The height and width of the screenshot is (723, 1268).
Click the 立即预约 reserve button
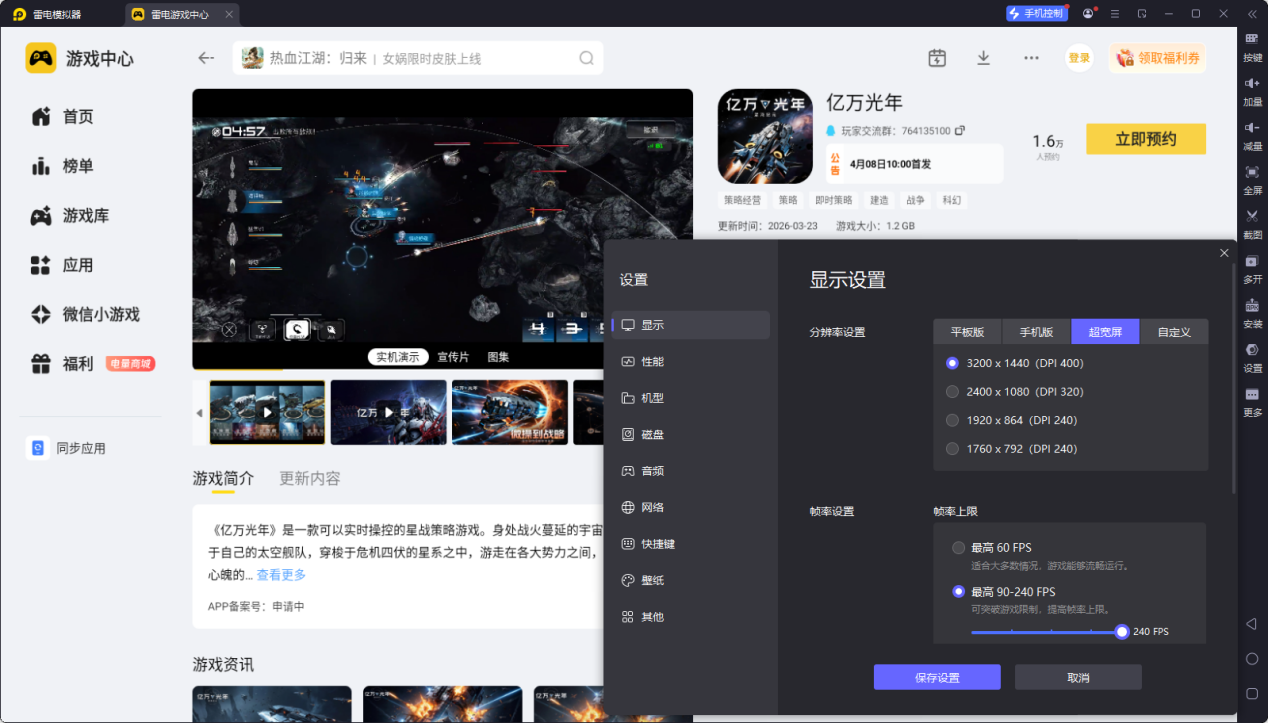1145,139
